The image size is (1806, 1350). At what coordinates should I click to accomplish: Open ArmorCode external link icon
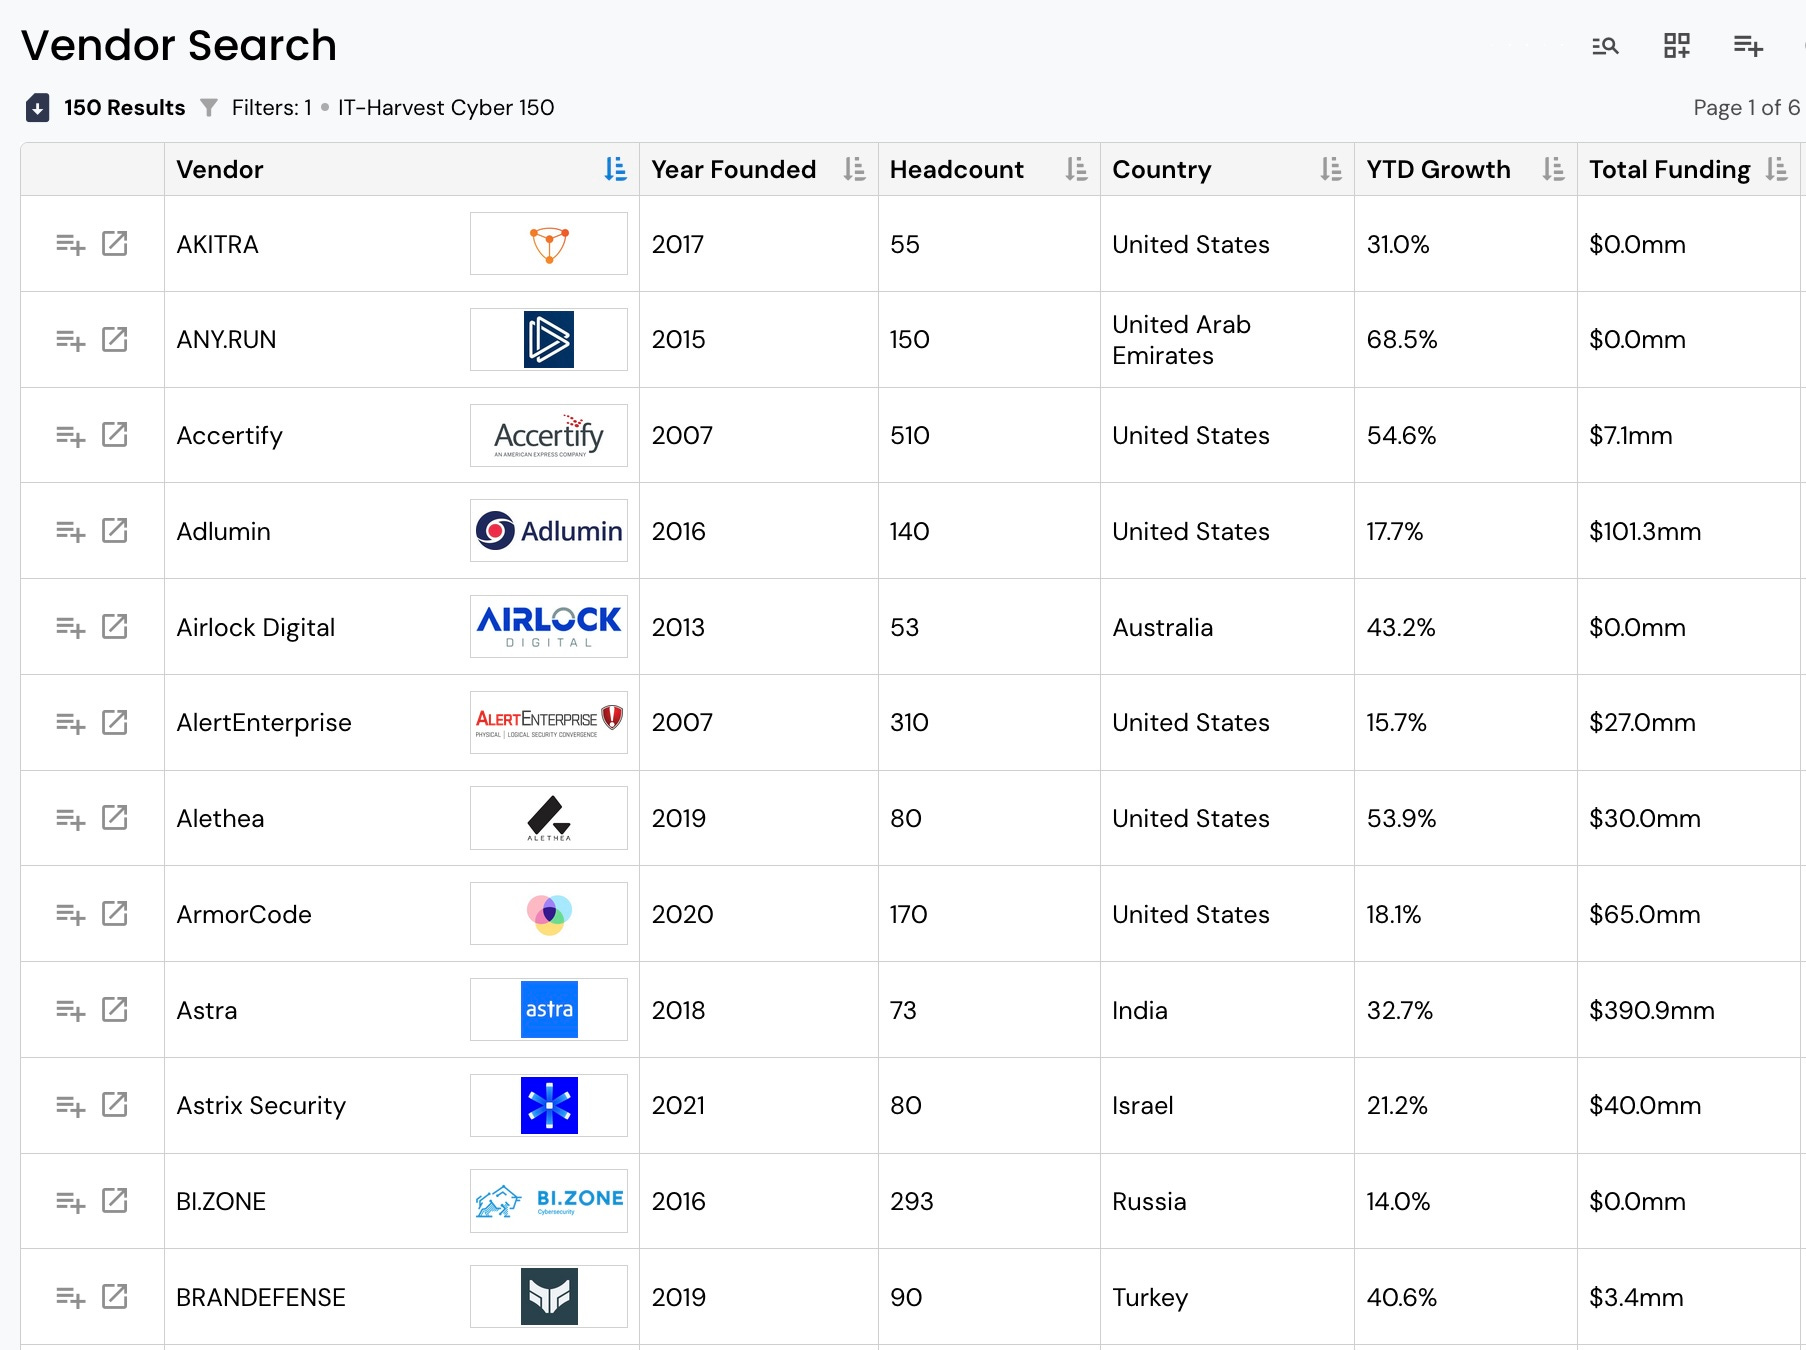(115, 913)
